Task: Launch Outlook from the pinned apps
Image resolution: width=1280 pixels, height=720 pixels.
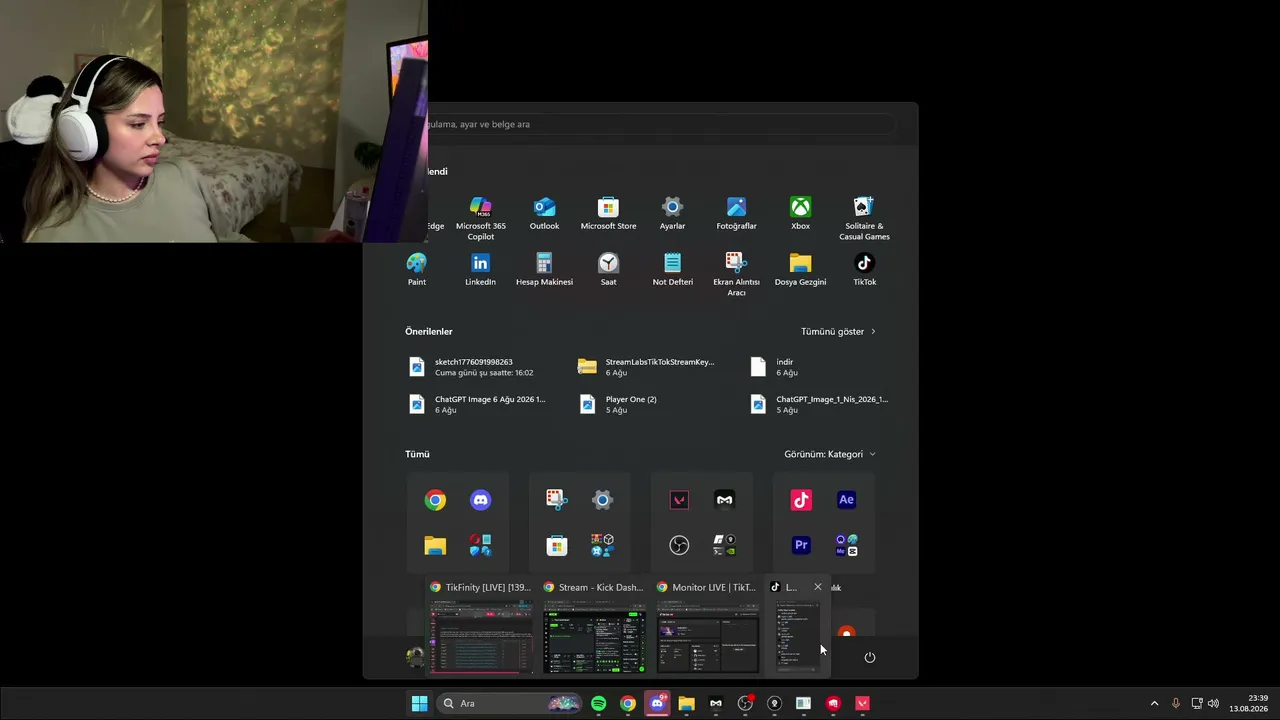Action: (544, 214)
